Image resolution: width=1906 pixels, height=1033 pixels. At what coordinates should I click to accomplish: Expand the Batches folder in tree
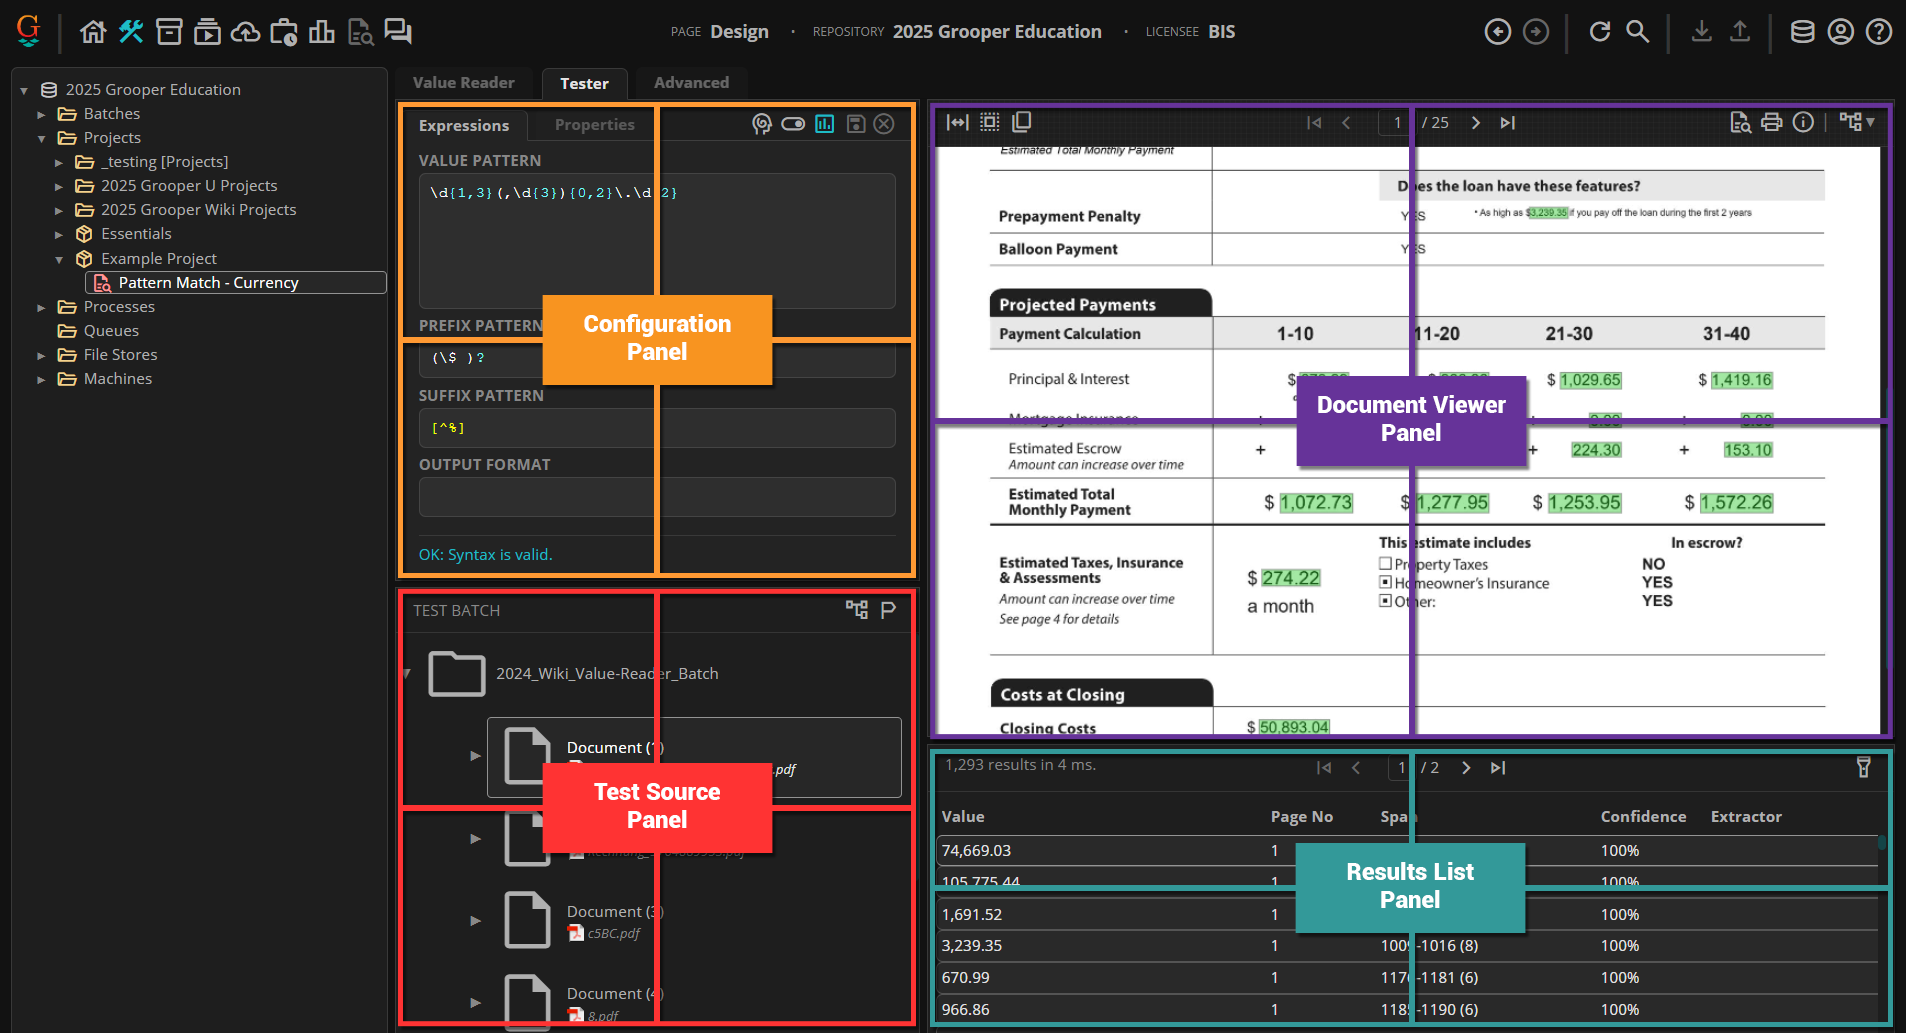click(x=41, y=114)
